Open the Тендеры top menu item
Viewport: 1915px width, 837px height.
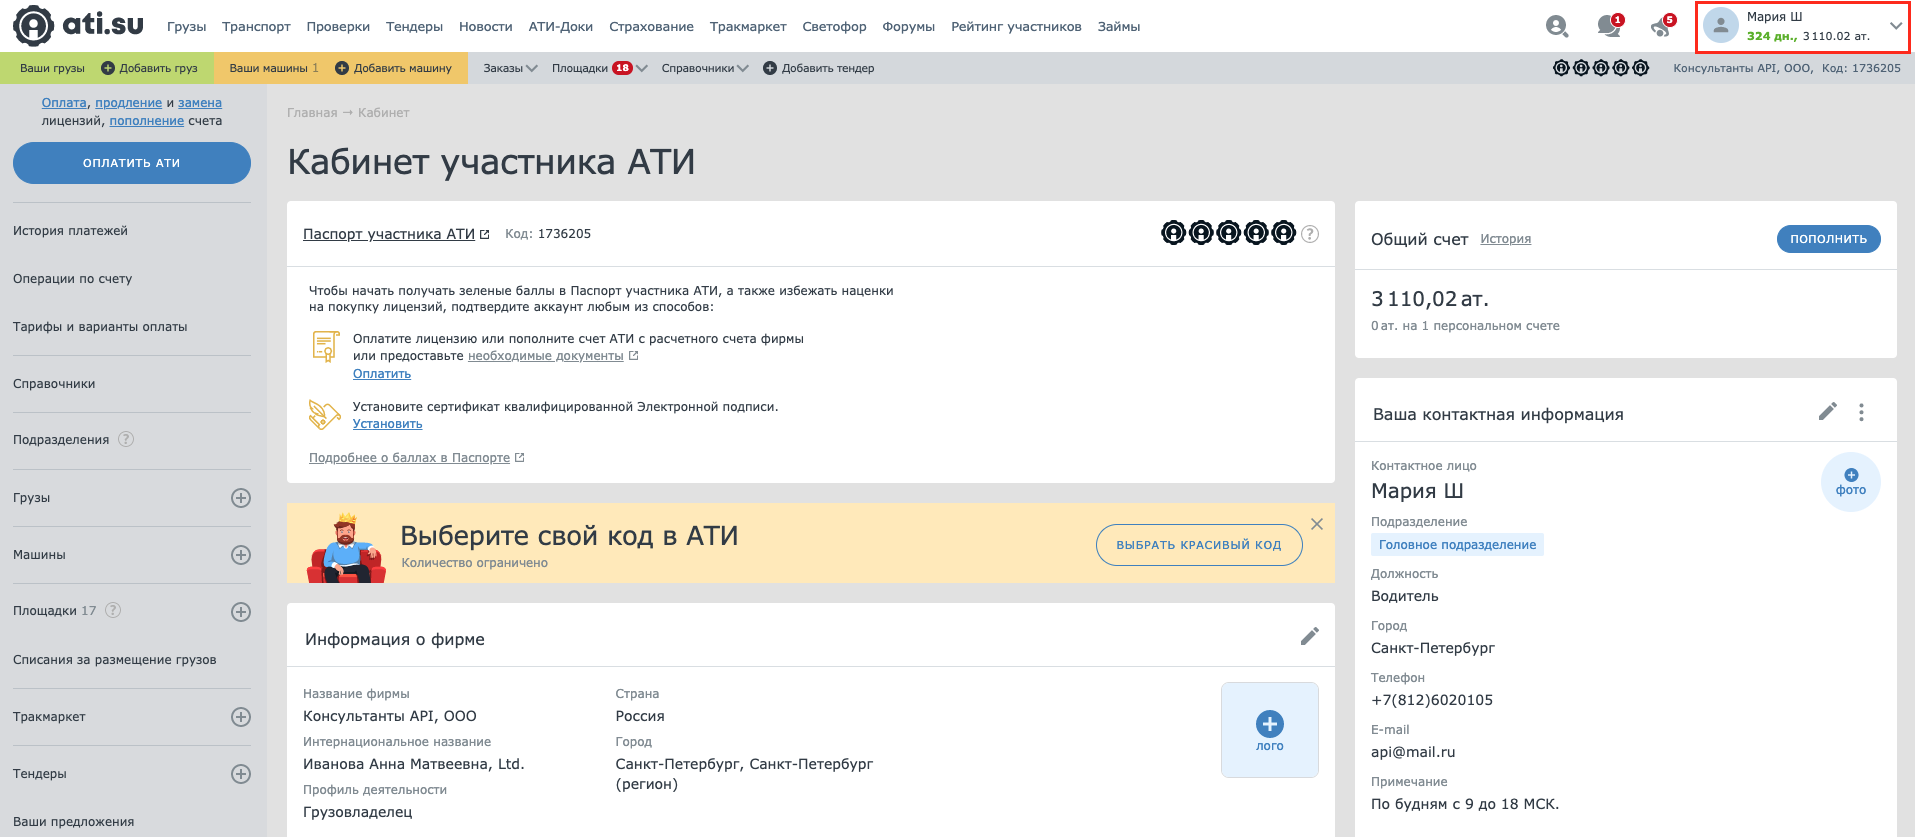(x=414, y=27)
